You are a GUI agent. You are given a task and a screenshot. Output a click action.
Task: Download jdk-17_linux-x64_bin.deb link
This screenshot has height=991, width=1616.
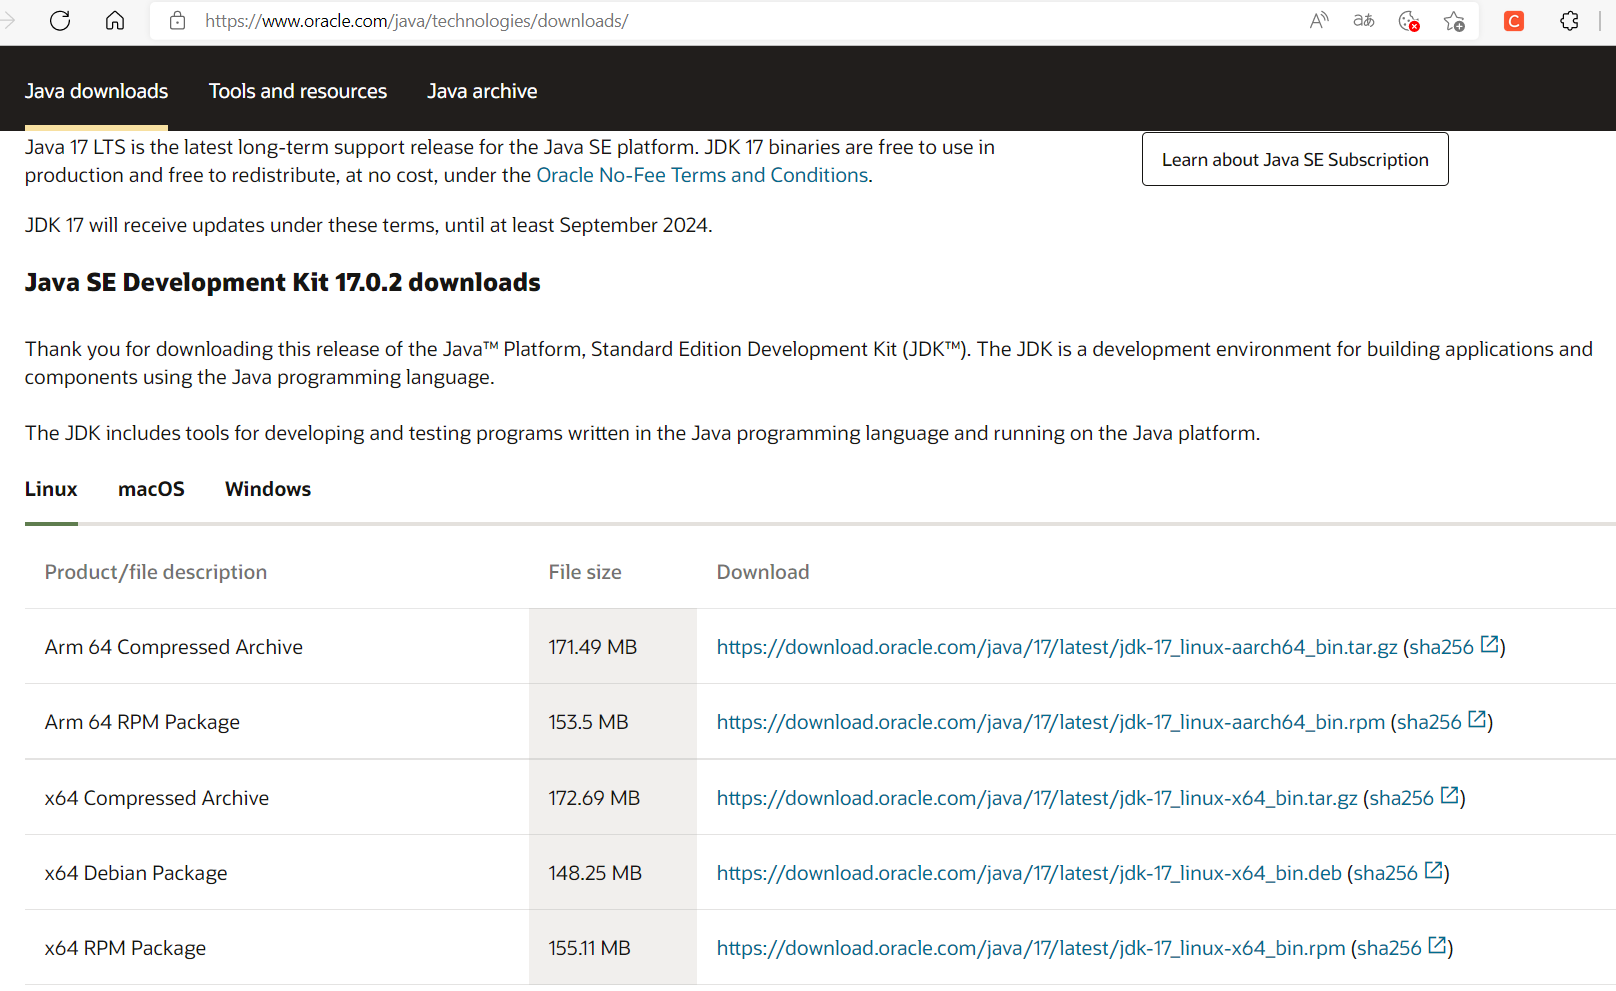[x=1029, y=873]
